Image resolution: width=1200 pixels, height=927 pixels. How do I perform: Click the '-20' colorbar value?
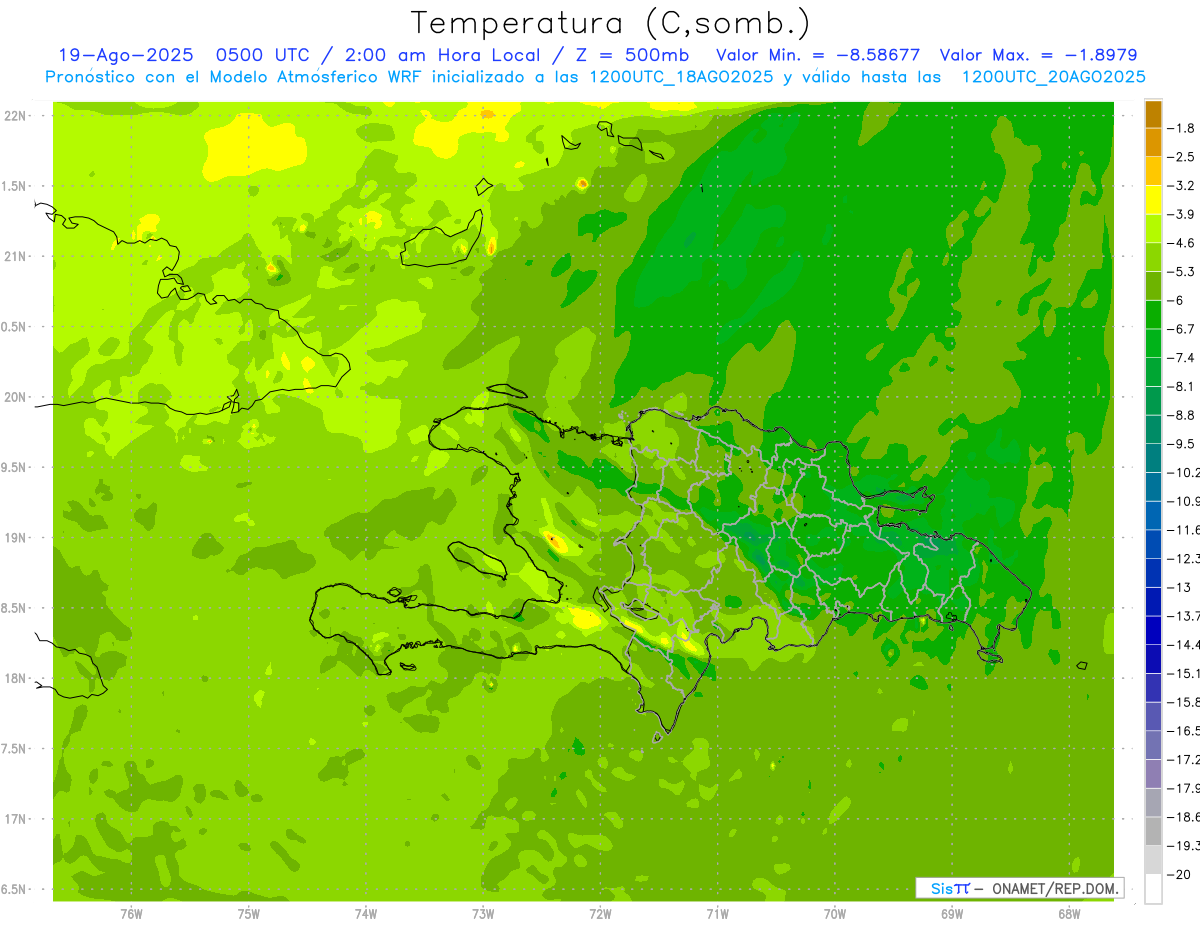click(1180, 874)
